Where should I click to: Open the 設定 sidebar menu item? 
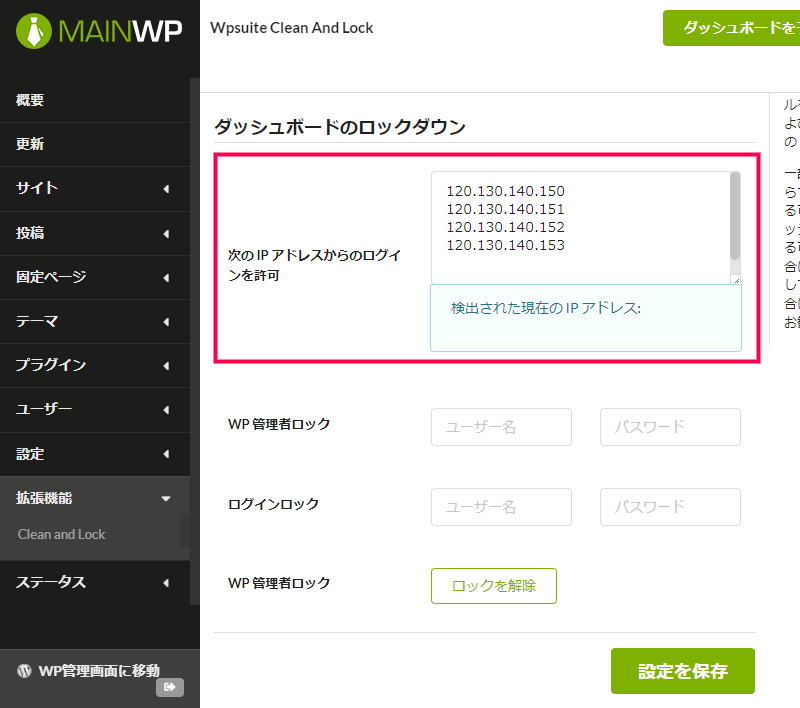click(95, 454)
